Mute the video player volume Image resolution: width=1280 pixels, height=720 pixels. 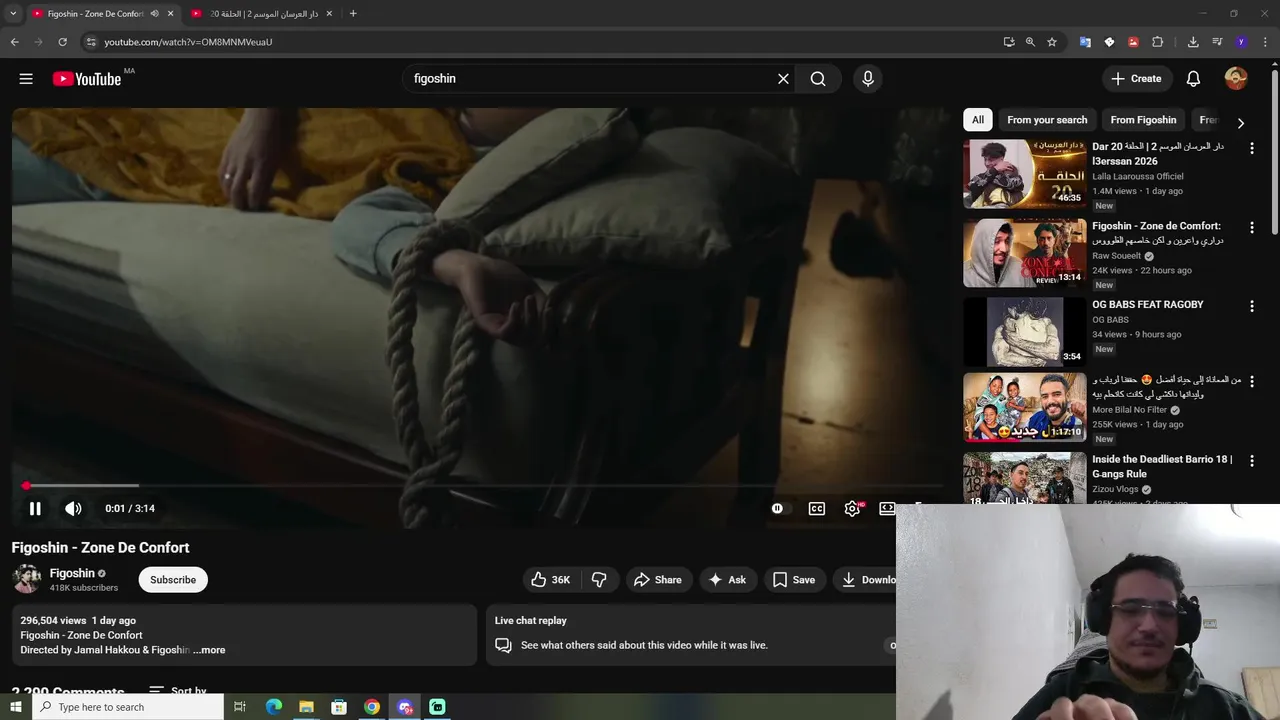point(73,508)
